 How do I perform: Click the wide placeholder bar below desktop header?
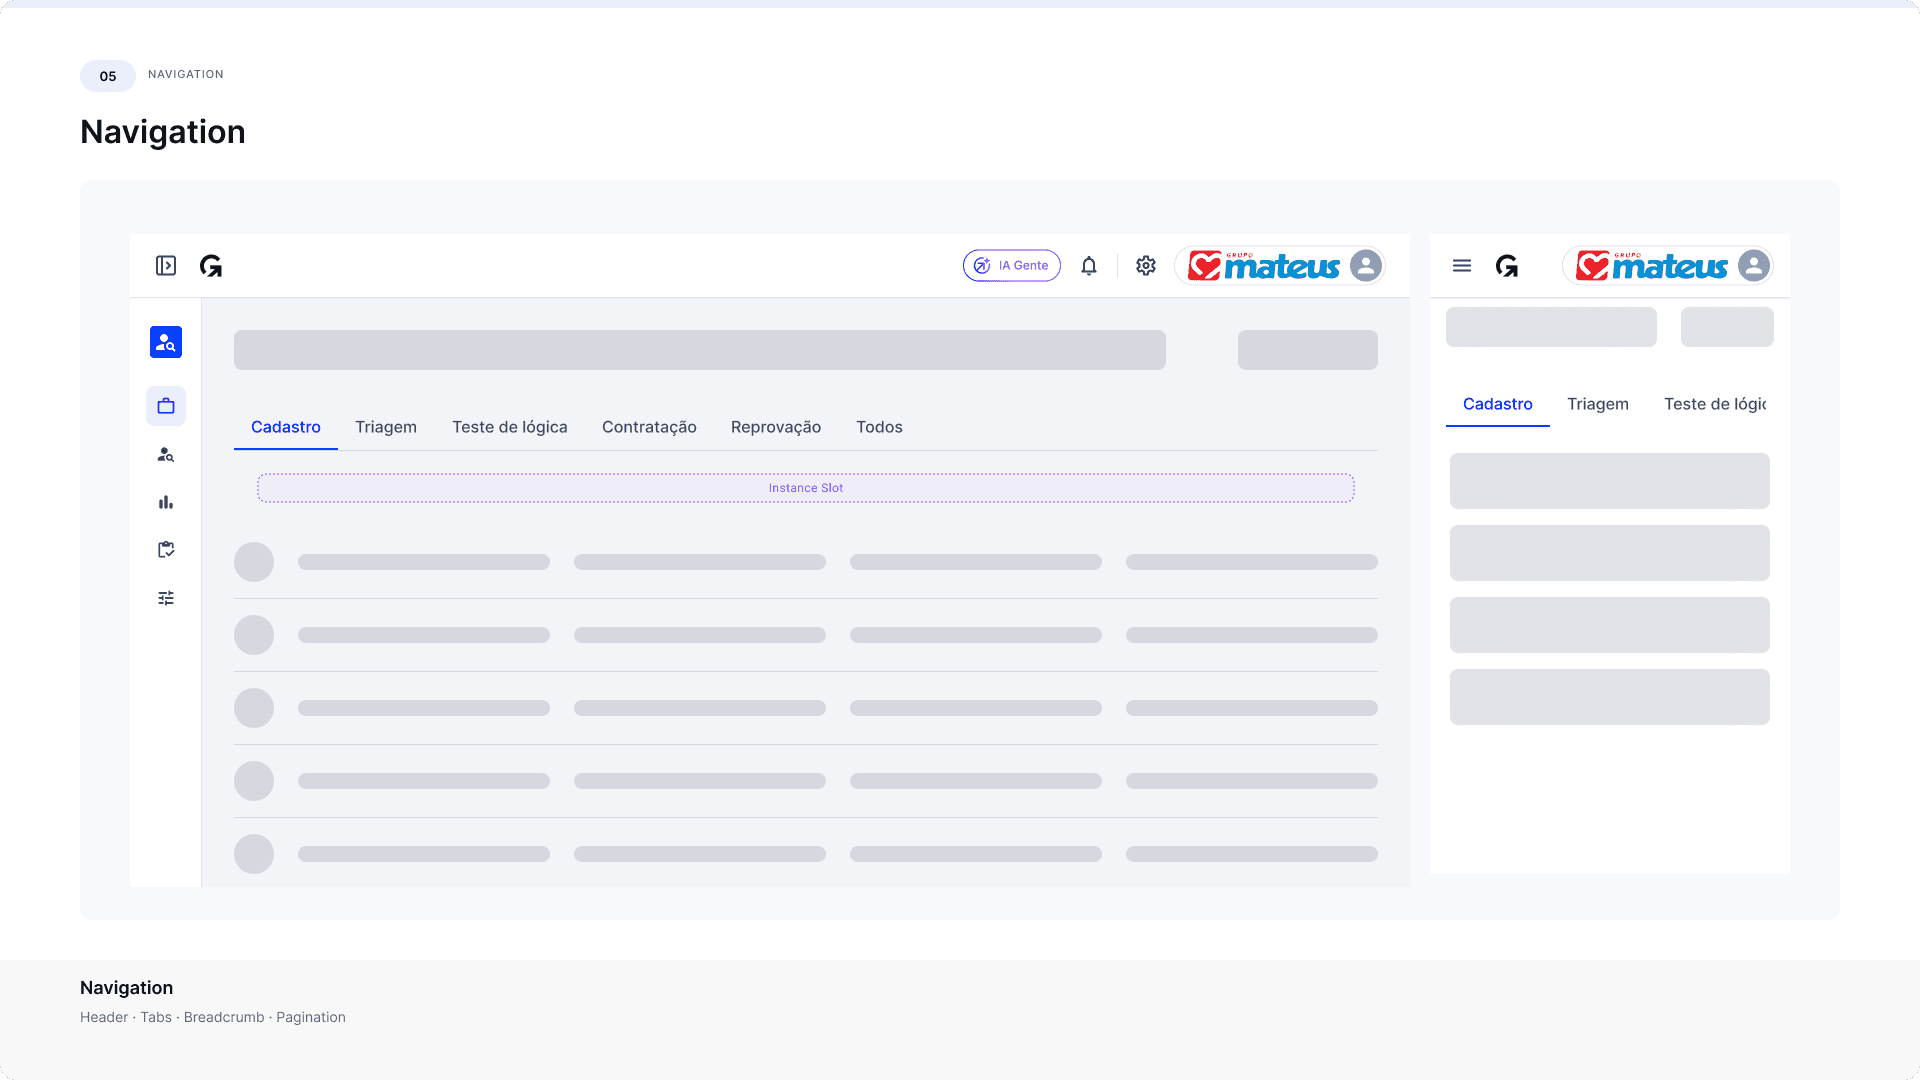700,350
